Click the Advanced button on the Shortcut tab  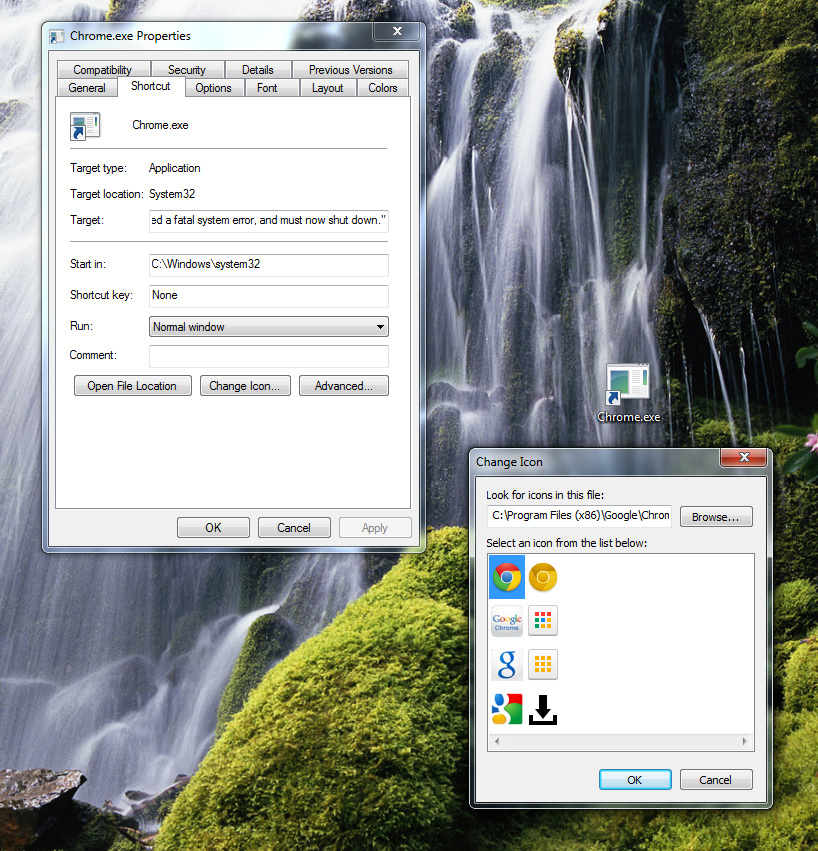coord(343,385)
